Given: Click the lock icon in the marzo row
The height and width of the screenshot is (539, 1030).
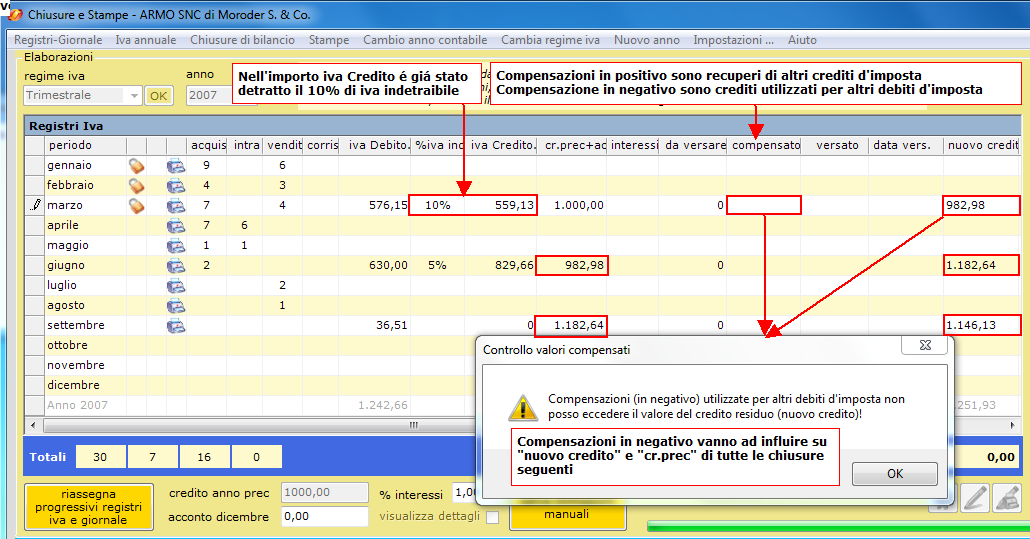Looking at the screenshot, I should coord(137,205).
